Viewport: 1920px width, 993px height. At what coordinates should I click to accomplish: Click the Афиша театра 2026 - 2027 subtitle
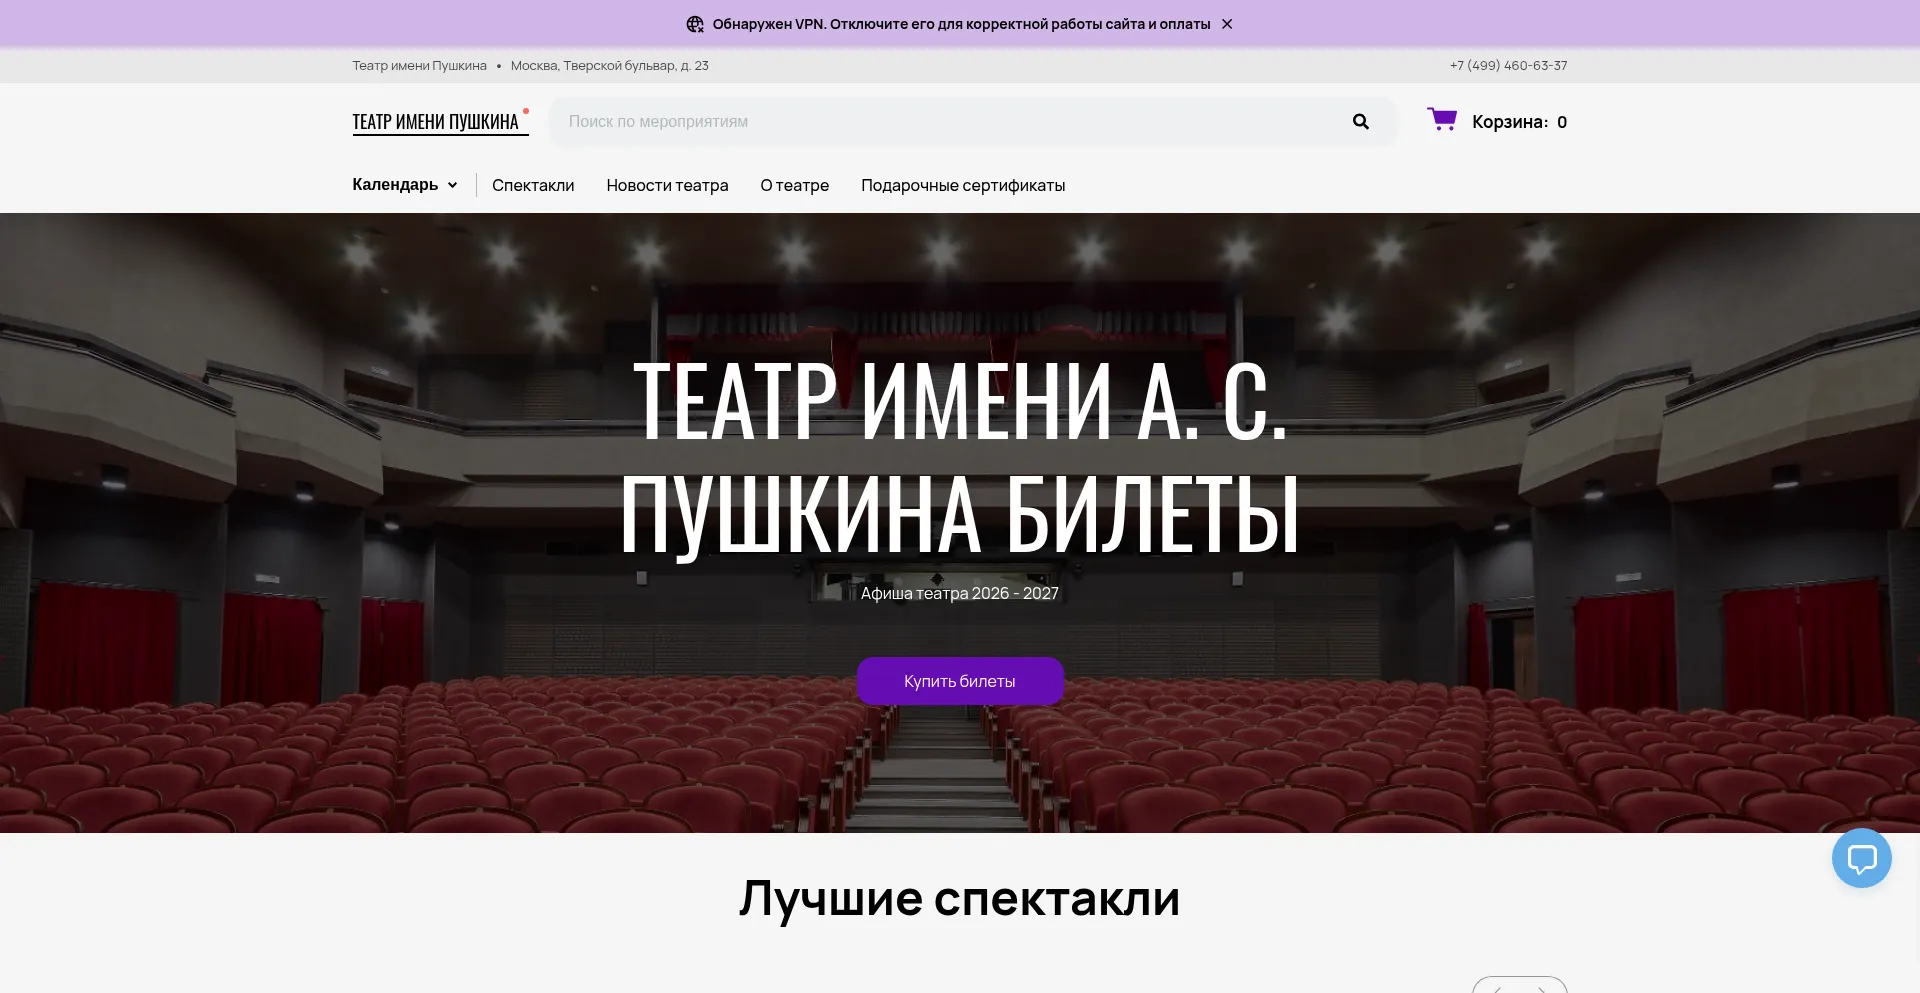point(960,593)
